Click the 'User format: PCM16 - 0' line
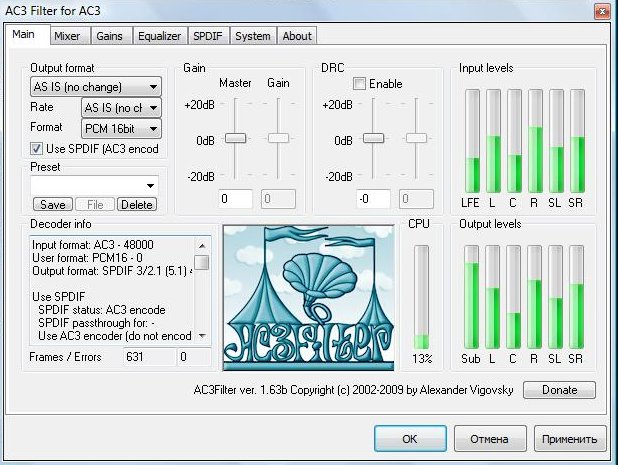The height and width of the screenshot is (465, 618). (x=87, y=258)
